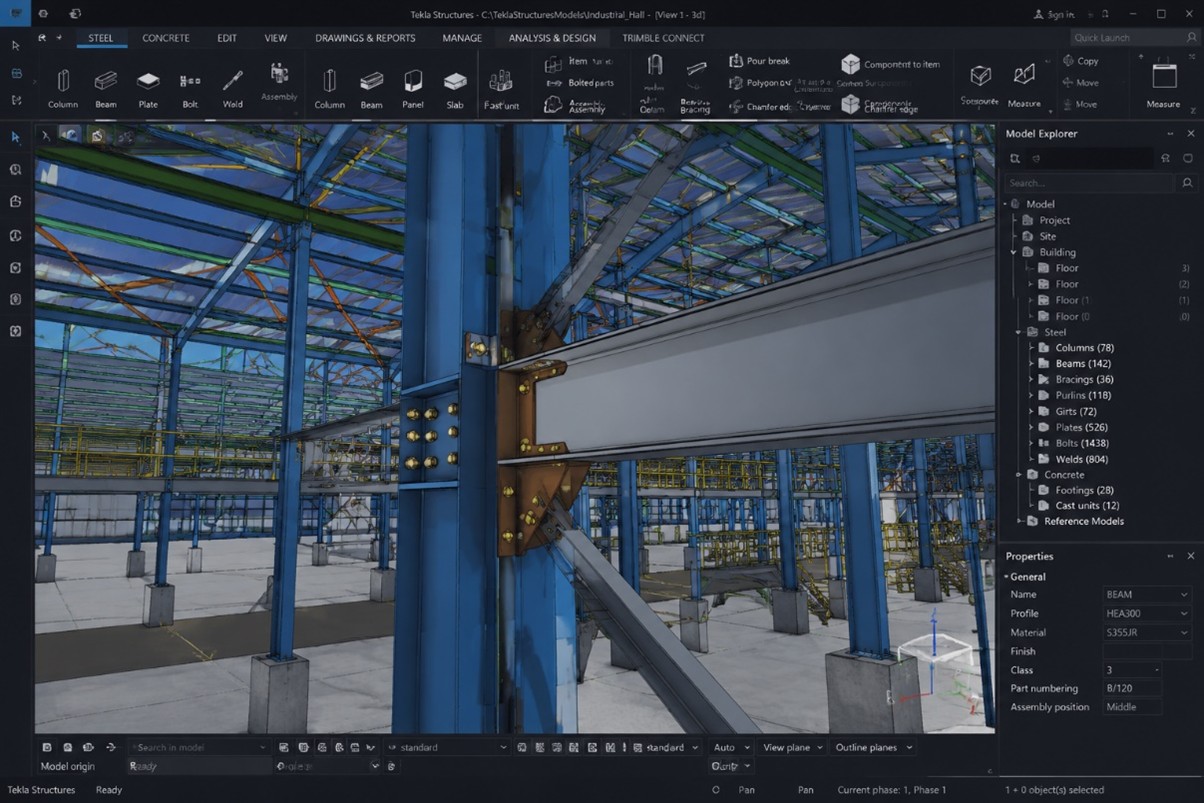The width and height of the screenshot is (1204, 803).
Task: Click the Bolted parts tool
Action: tap(579, 83)
